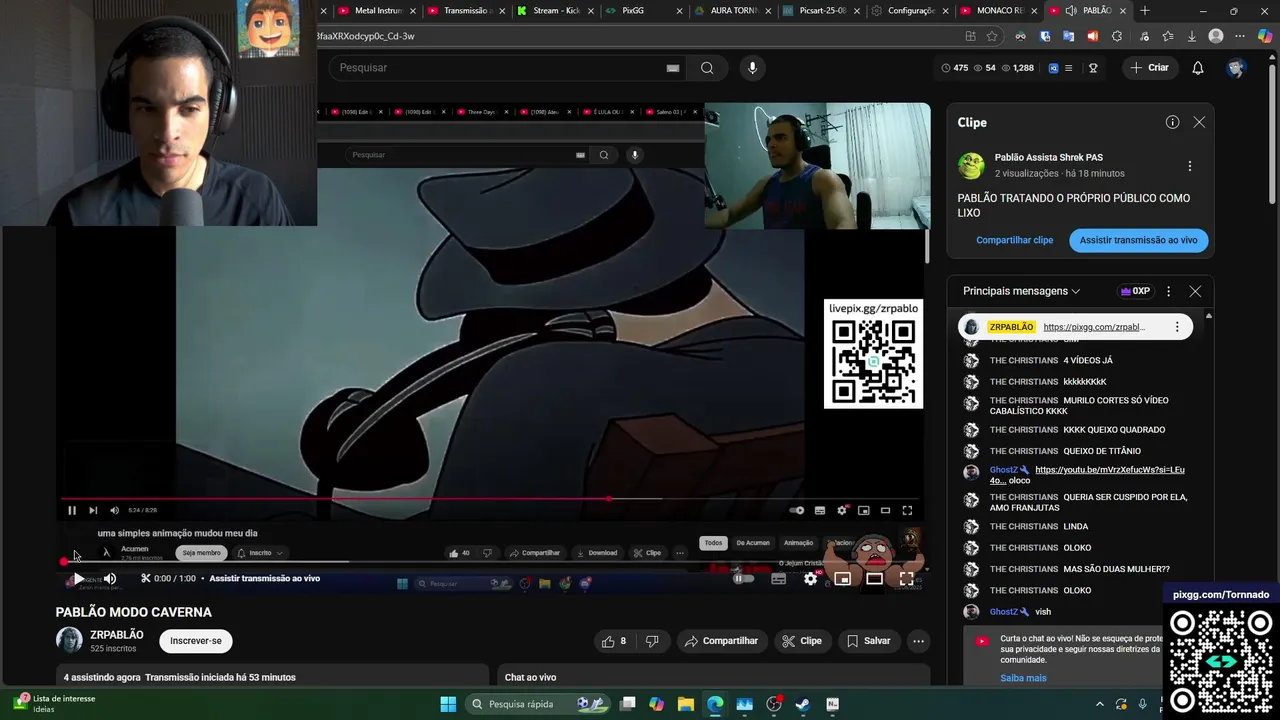Switch to the Metal Instrum browser tab

coord(371,11)
